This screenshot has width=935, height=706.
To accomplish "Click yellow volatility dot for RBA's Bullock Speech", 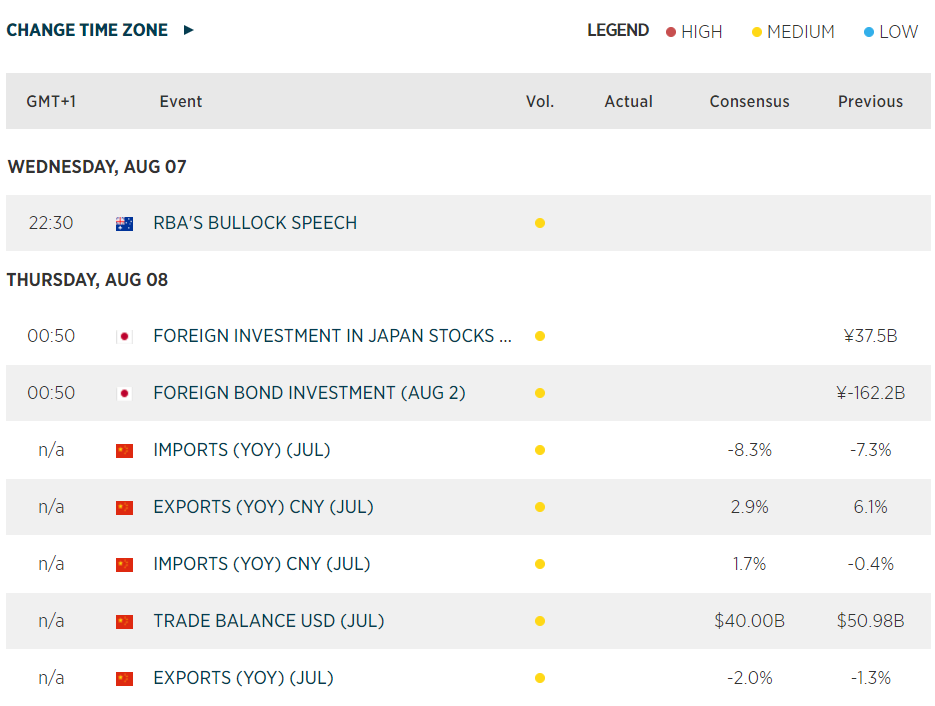I will click(540, 223).
